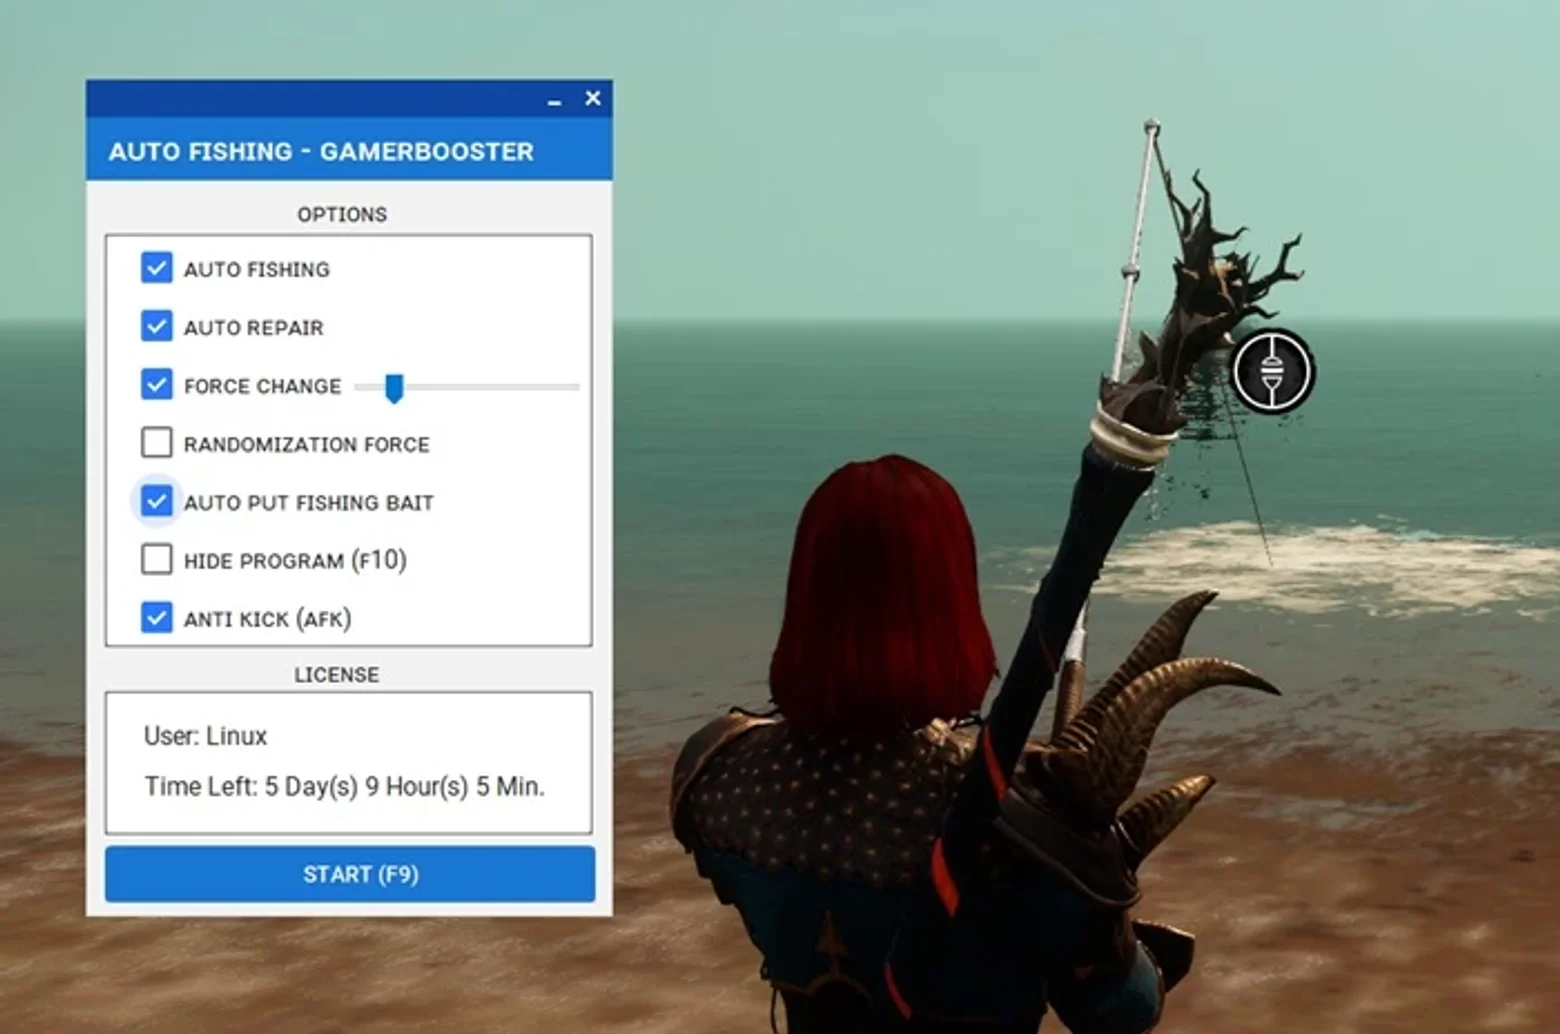Screen dimensions: 1560x1034
Task: Enable the Randomization Force checkbox
Action: [x=156, y=443]
